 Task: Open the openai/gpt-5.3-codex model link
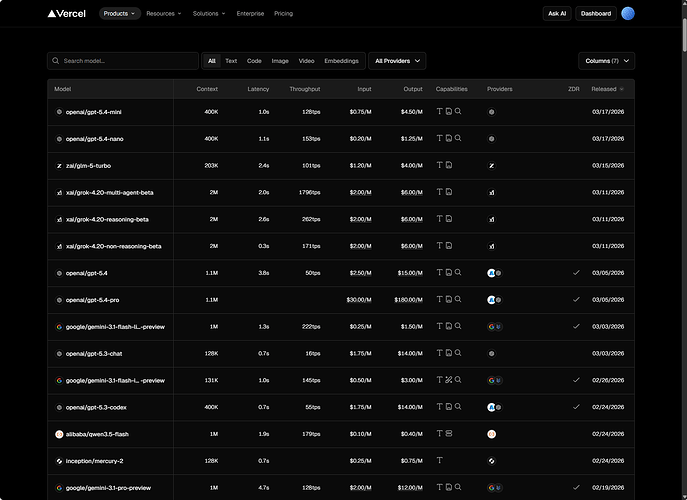pyautogui.click(x=96, y=408)
